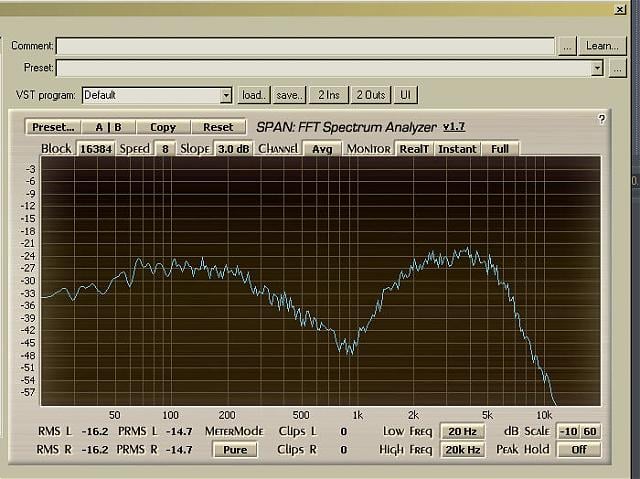Change the Block size value 16384
Screen dimensions: 640x479
click(96, 149)
